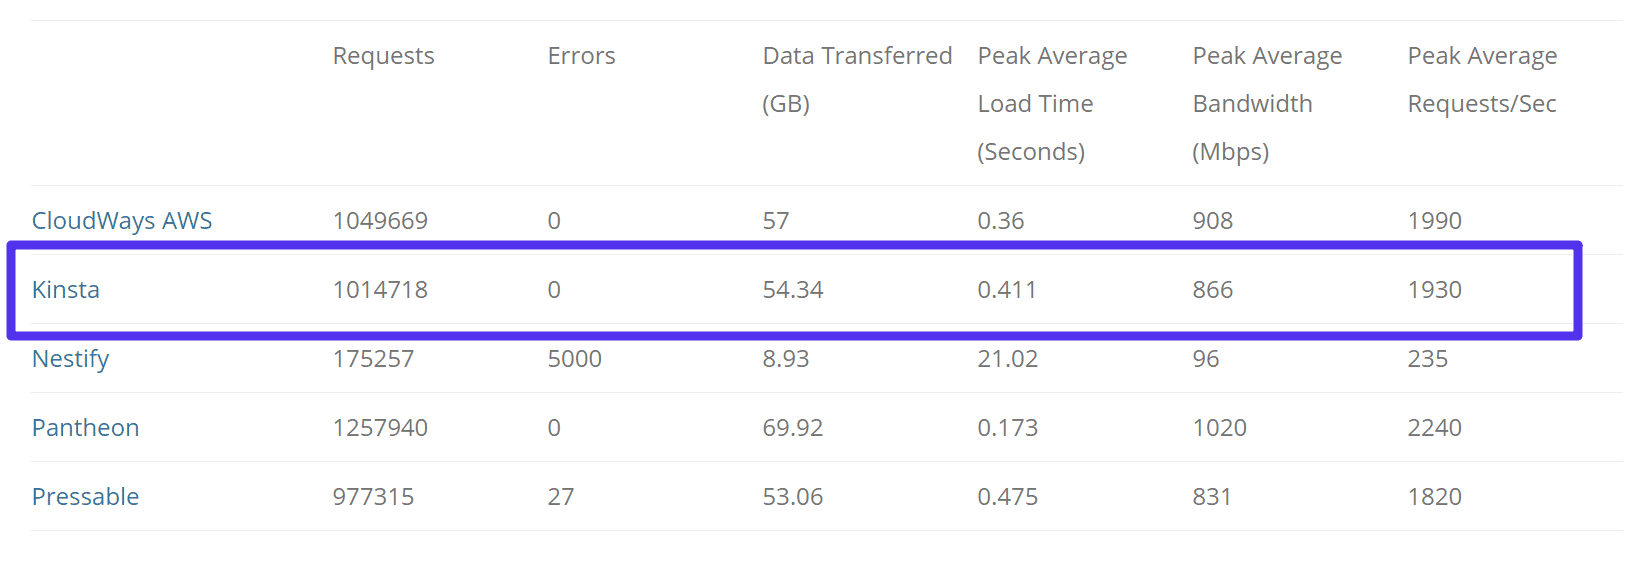The height and width of the screenshot is (576, 1639).
Task: Select Kinsta's 0.411 load time cell
Action: click(x=1007, y=290)
